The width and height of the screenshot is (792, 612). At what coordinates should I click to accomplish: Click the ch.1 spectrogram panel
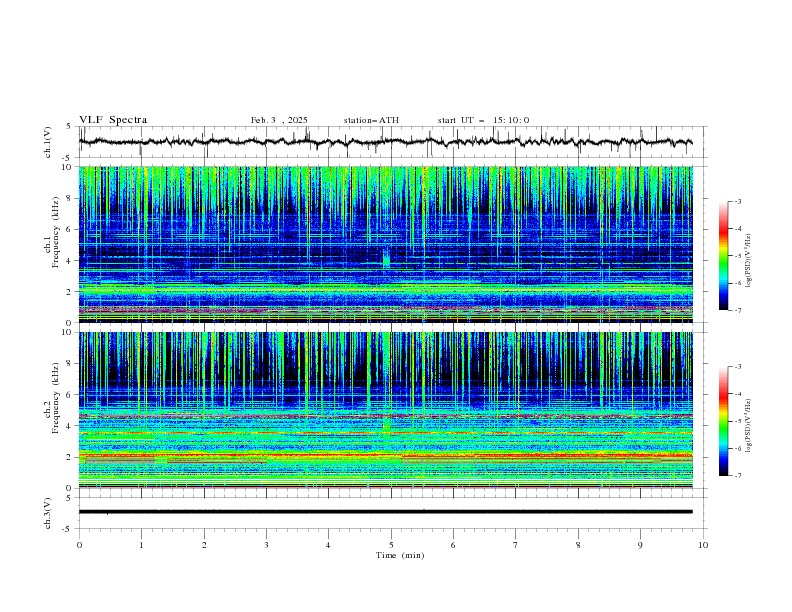pos(385,244)
